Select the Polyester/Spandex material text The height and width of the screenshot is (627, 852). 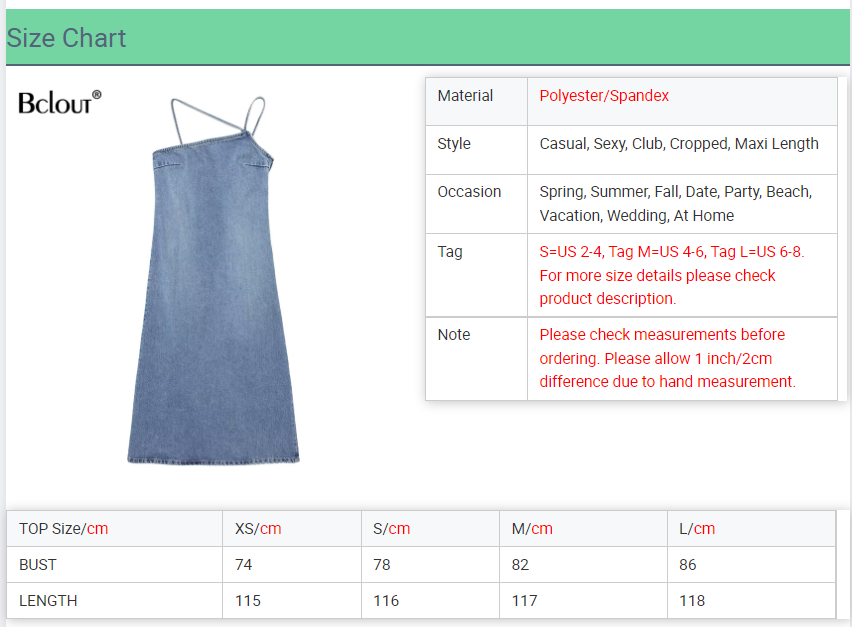click(x=604, y=96)
